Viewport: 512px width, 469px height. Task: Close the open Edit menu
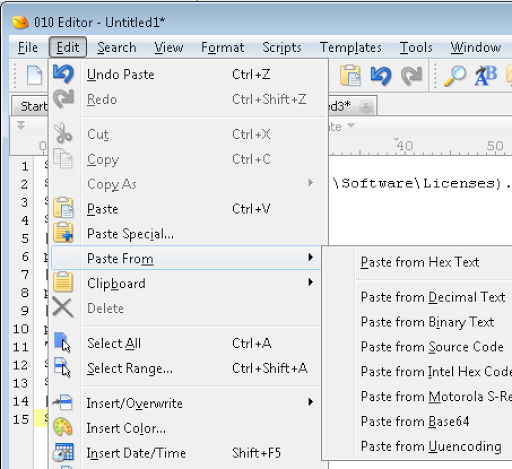(x=68, y=47)
